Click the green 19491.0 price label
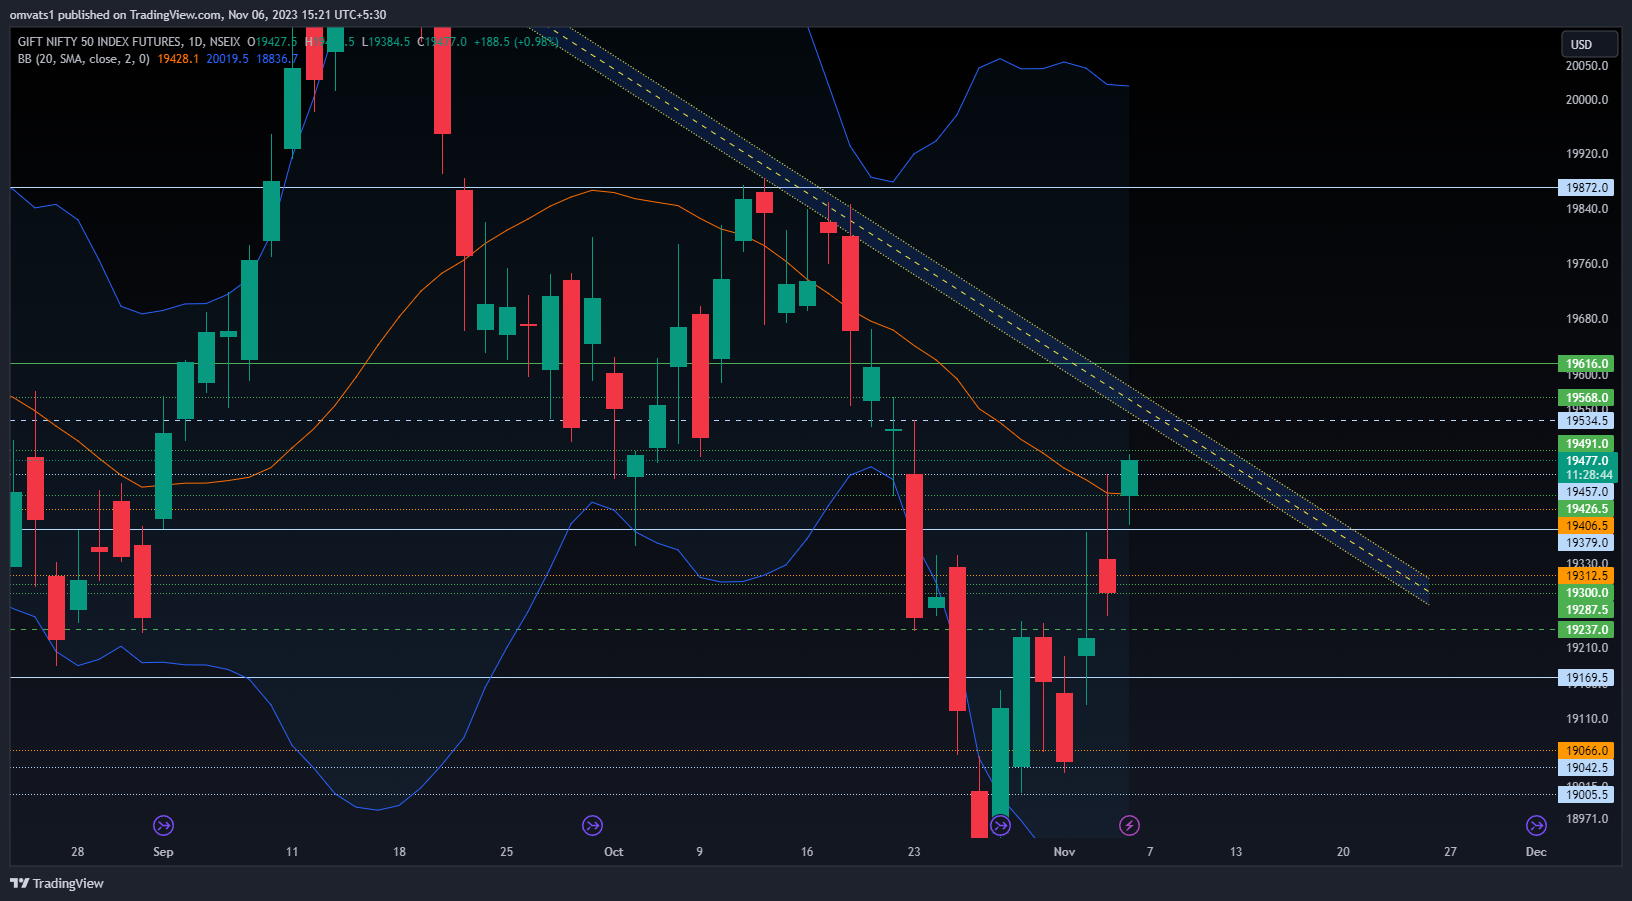This screenshot has height=901, width=1632. click(1587, 444)
